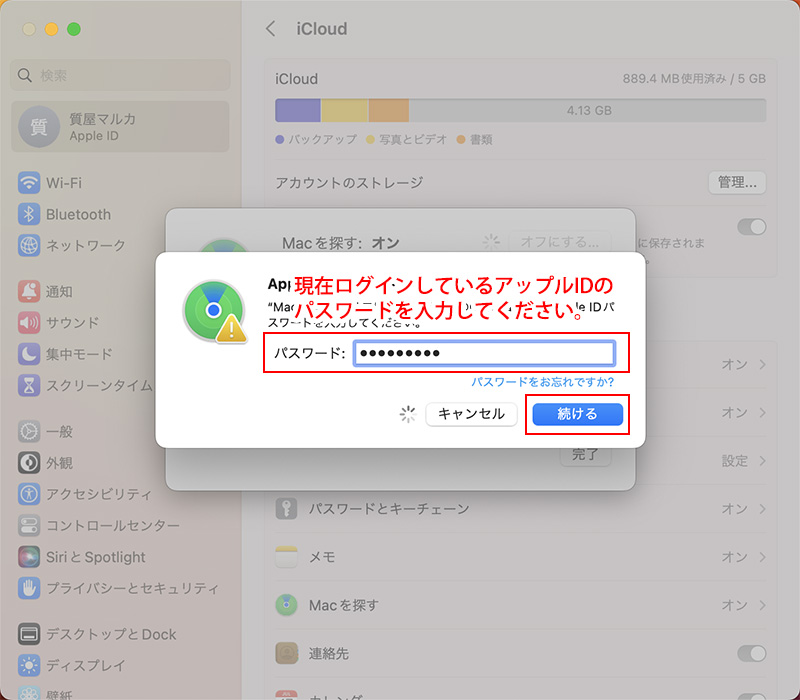Screen dimensions: 800x700
Task: Toggle the switch below the 管理 button
Action: (751, 227)
